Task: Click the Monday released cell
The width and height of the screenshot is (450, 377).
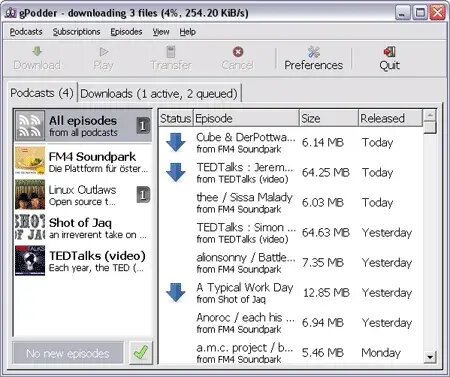Action: (x=381, y=353)
